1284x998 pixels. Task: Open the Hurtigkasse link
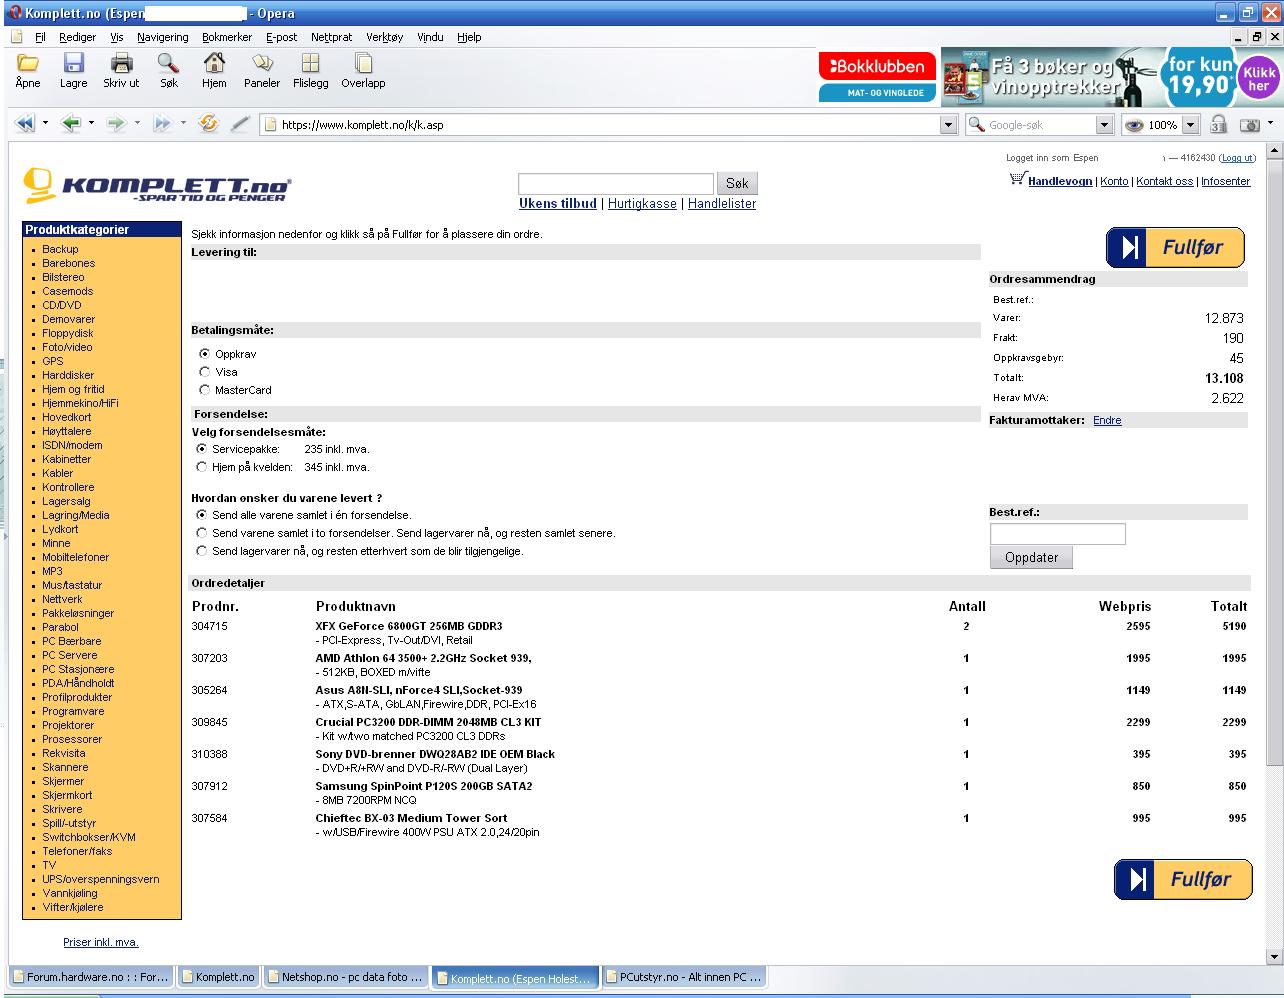pyautogui.click(x=642, y=203)
